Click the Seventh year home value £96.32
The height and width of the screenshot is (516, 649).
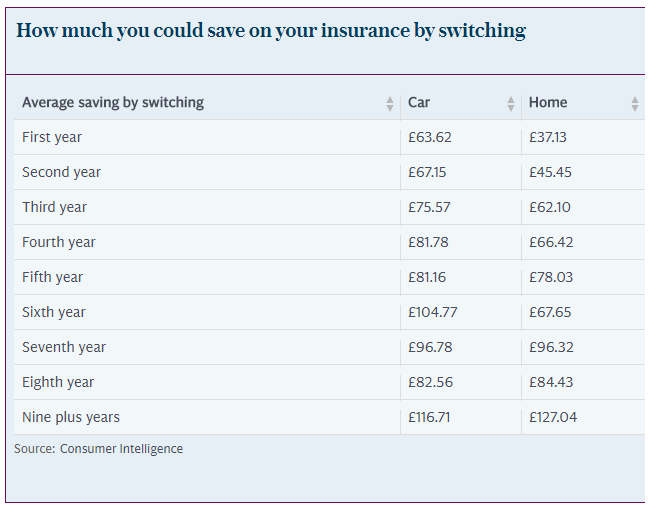tap(550, 347)
